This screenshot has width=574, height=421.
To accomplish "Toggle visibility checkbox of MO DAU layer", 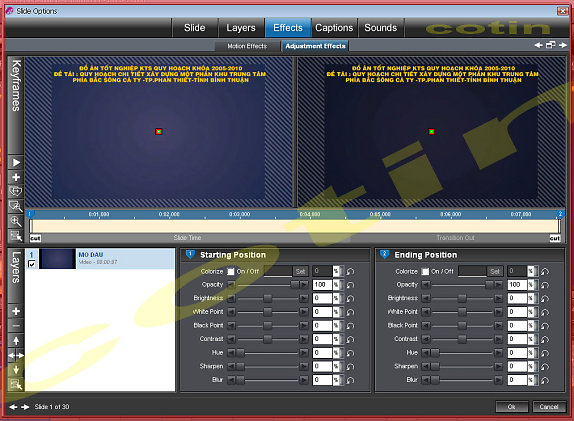I will point(32,264).
